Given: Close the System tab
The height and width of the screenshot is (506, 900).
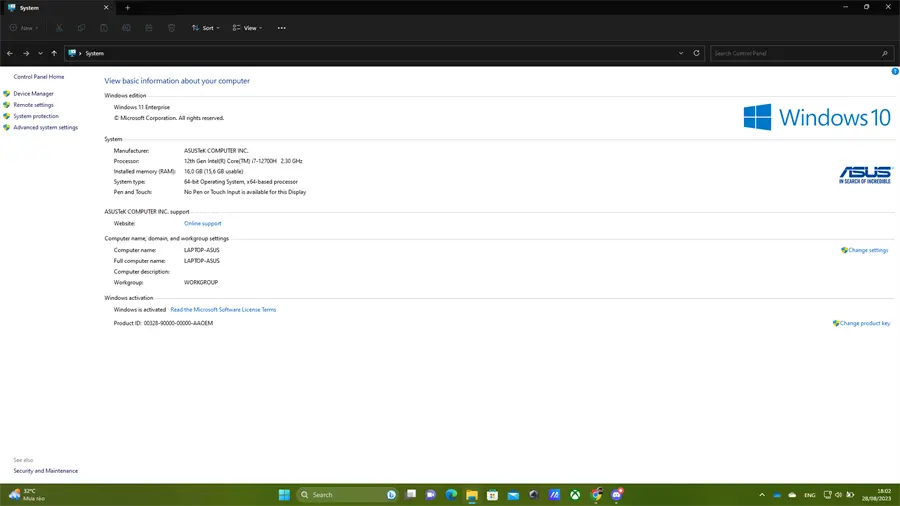Looking at the screenshot, I should click(106, 7).
